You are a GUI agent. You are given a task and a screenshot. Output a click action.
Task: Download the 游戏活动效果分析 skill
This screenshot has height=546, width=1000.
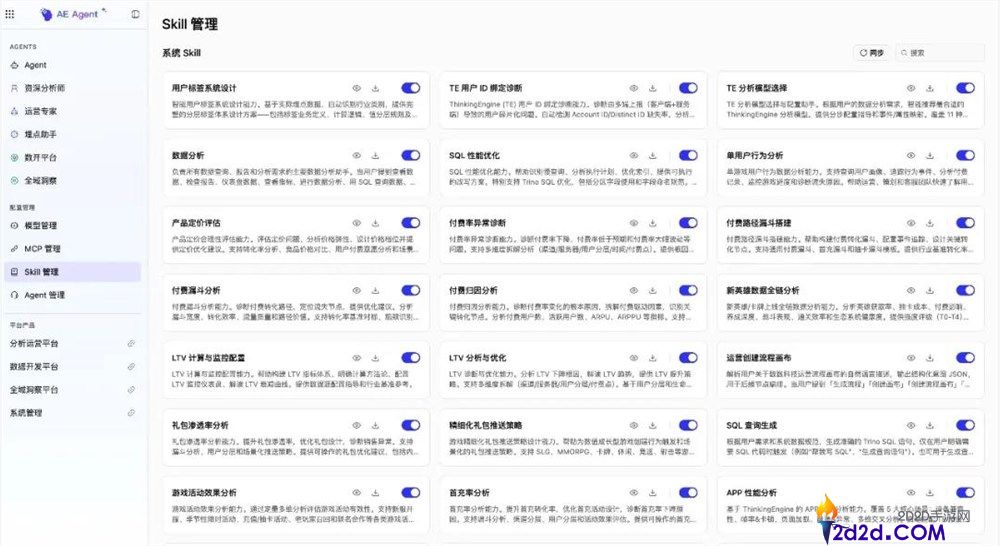[x=376, y=493]
